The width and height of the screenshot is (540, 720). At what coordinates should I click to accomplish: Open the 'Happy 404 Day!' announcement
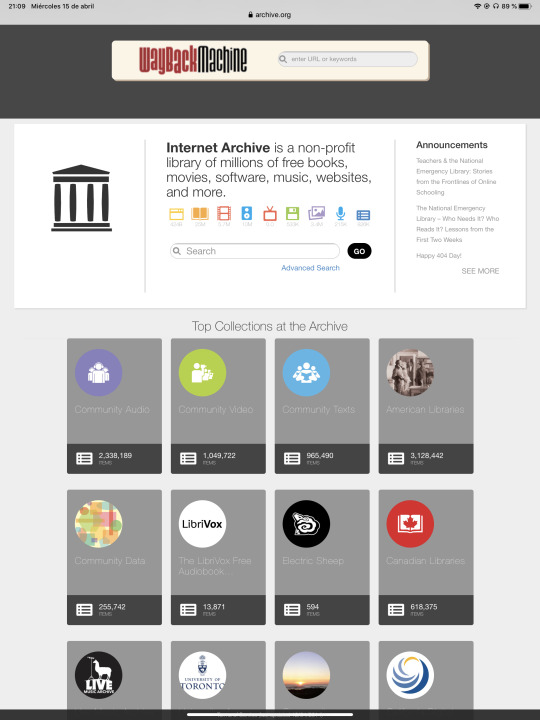pyautogui.click(x=439, y=256)
